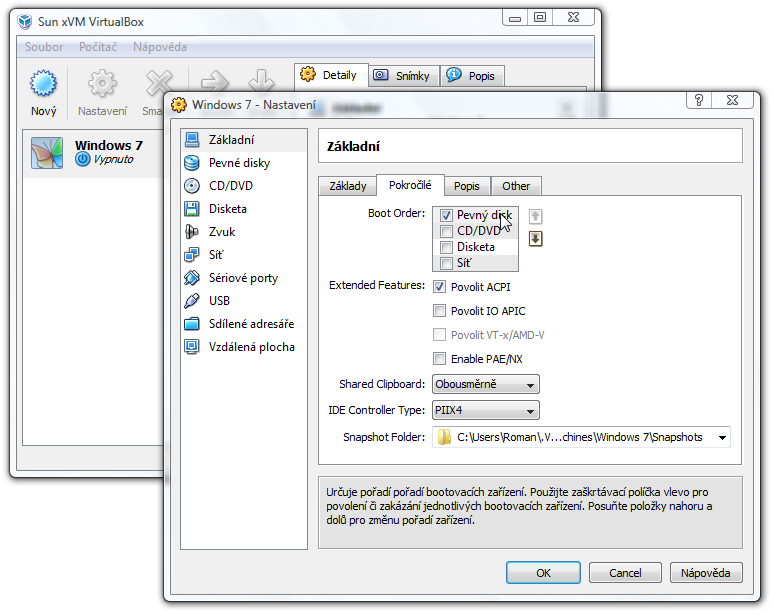Open the Shared Clipboard dropdown

tap(486, 384)
